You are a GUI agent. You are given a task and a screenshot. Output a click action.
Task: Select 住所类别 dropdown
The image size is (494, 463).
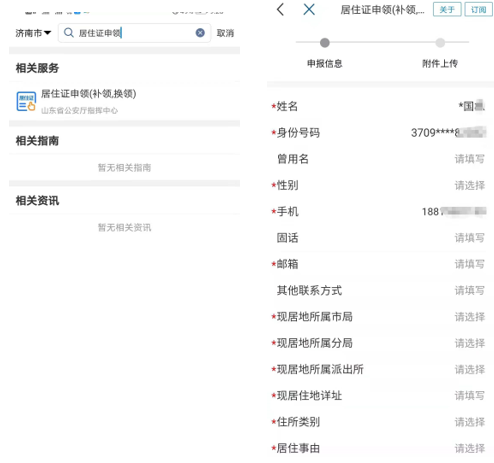379,422
